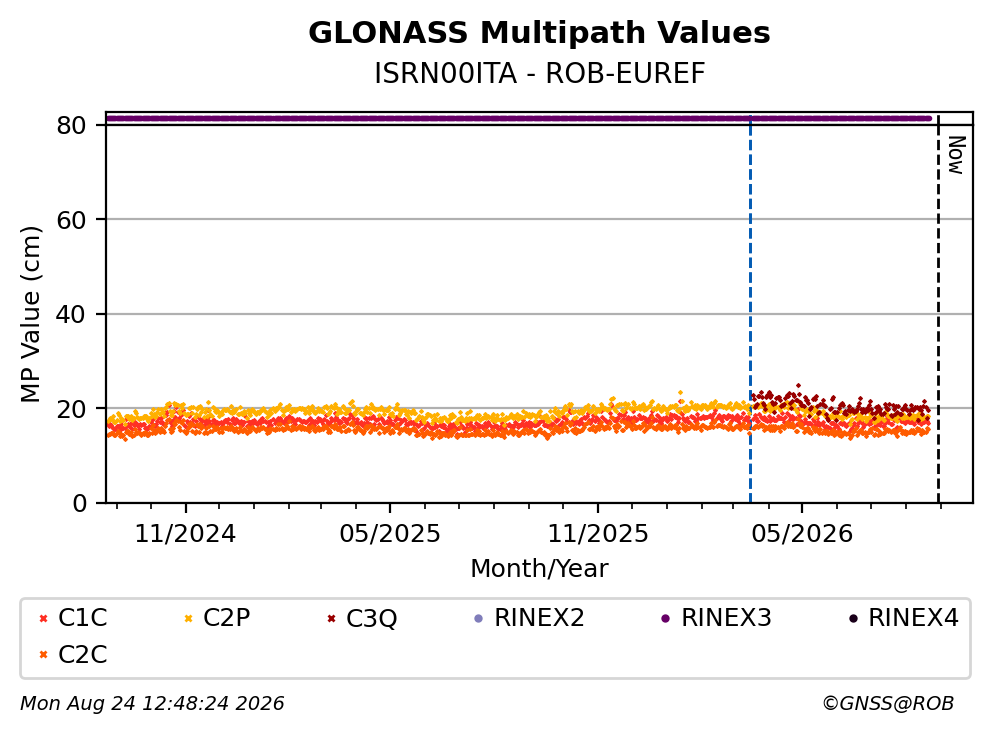993x734 pixels.
Task: Click the GLONASS Multipath Values title
Action: coord(539,33)
